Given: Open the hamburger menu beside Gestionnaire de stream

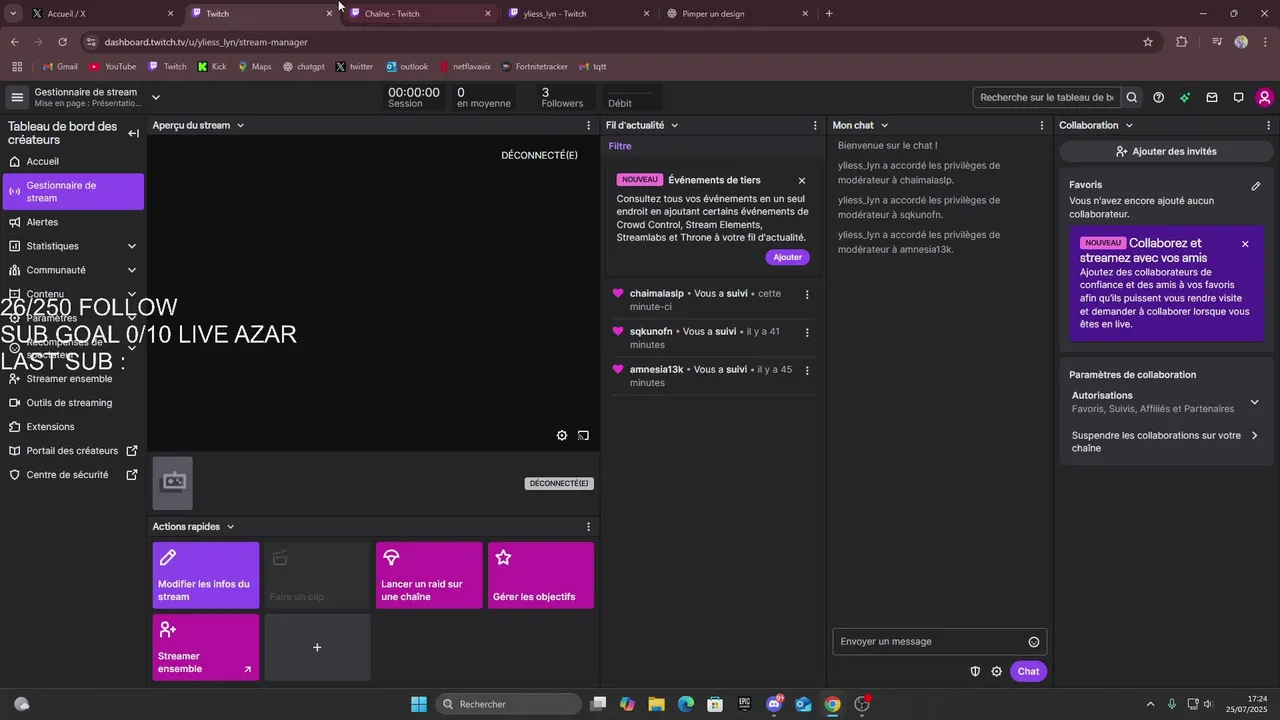Looking at the screenshot, I should click(x=17, y=97).
